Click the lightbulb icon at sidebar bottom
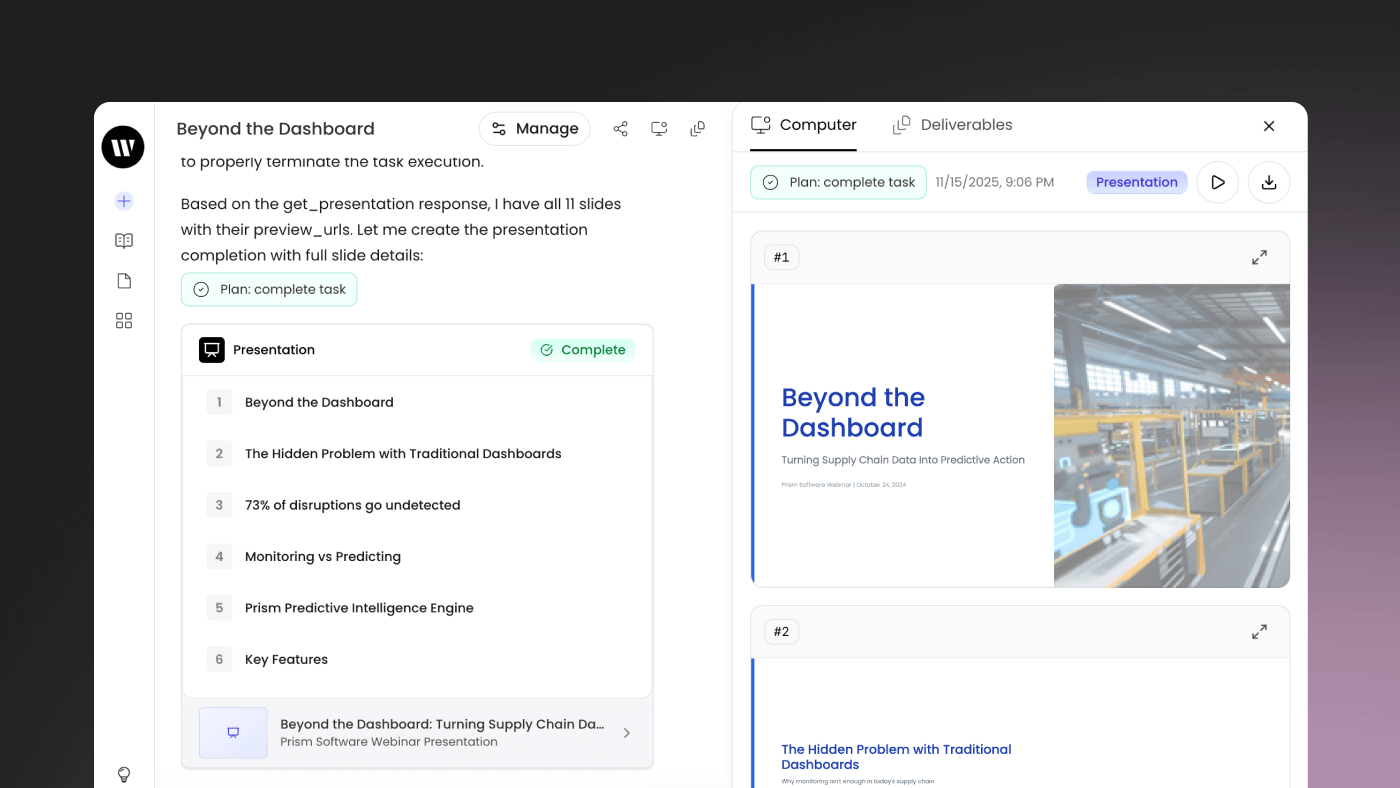The image size is (1400, 788). tap(124, 774)
